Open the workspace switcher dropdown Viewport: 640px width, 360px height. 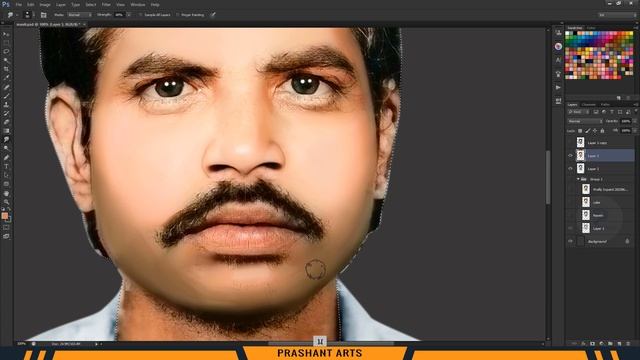click(x=618, y=15)
